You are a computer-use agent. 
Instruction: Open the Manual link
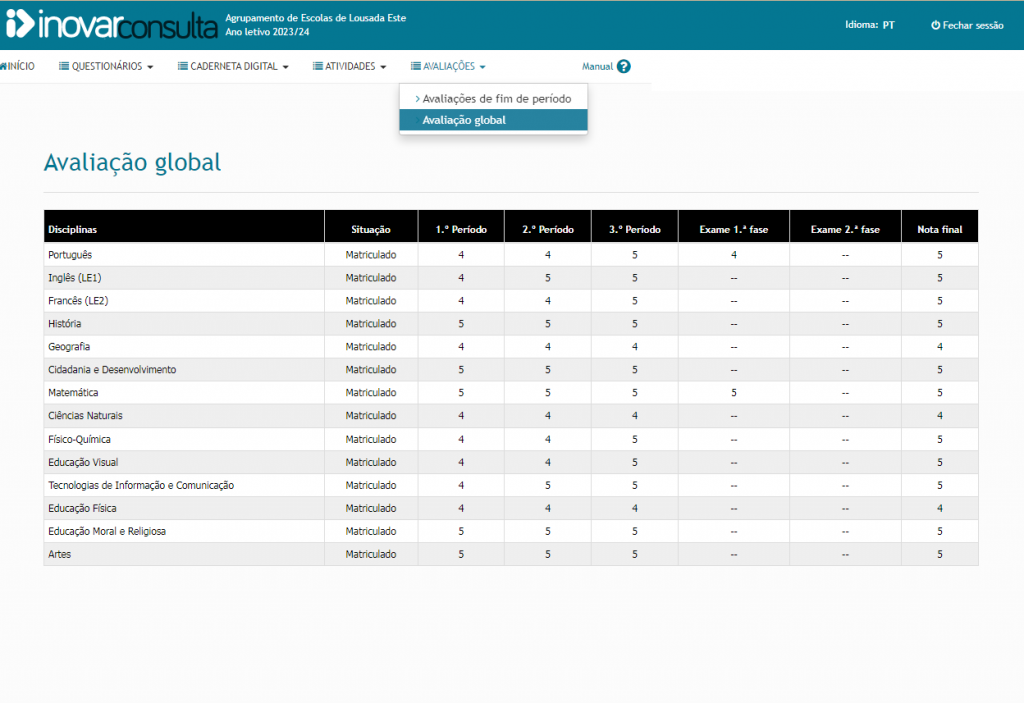[x=598, y=67]
